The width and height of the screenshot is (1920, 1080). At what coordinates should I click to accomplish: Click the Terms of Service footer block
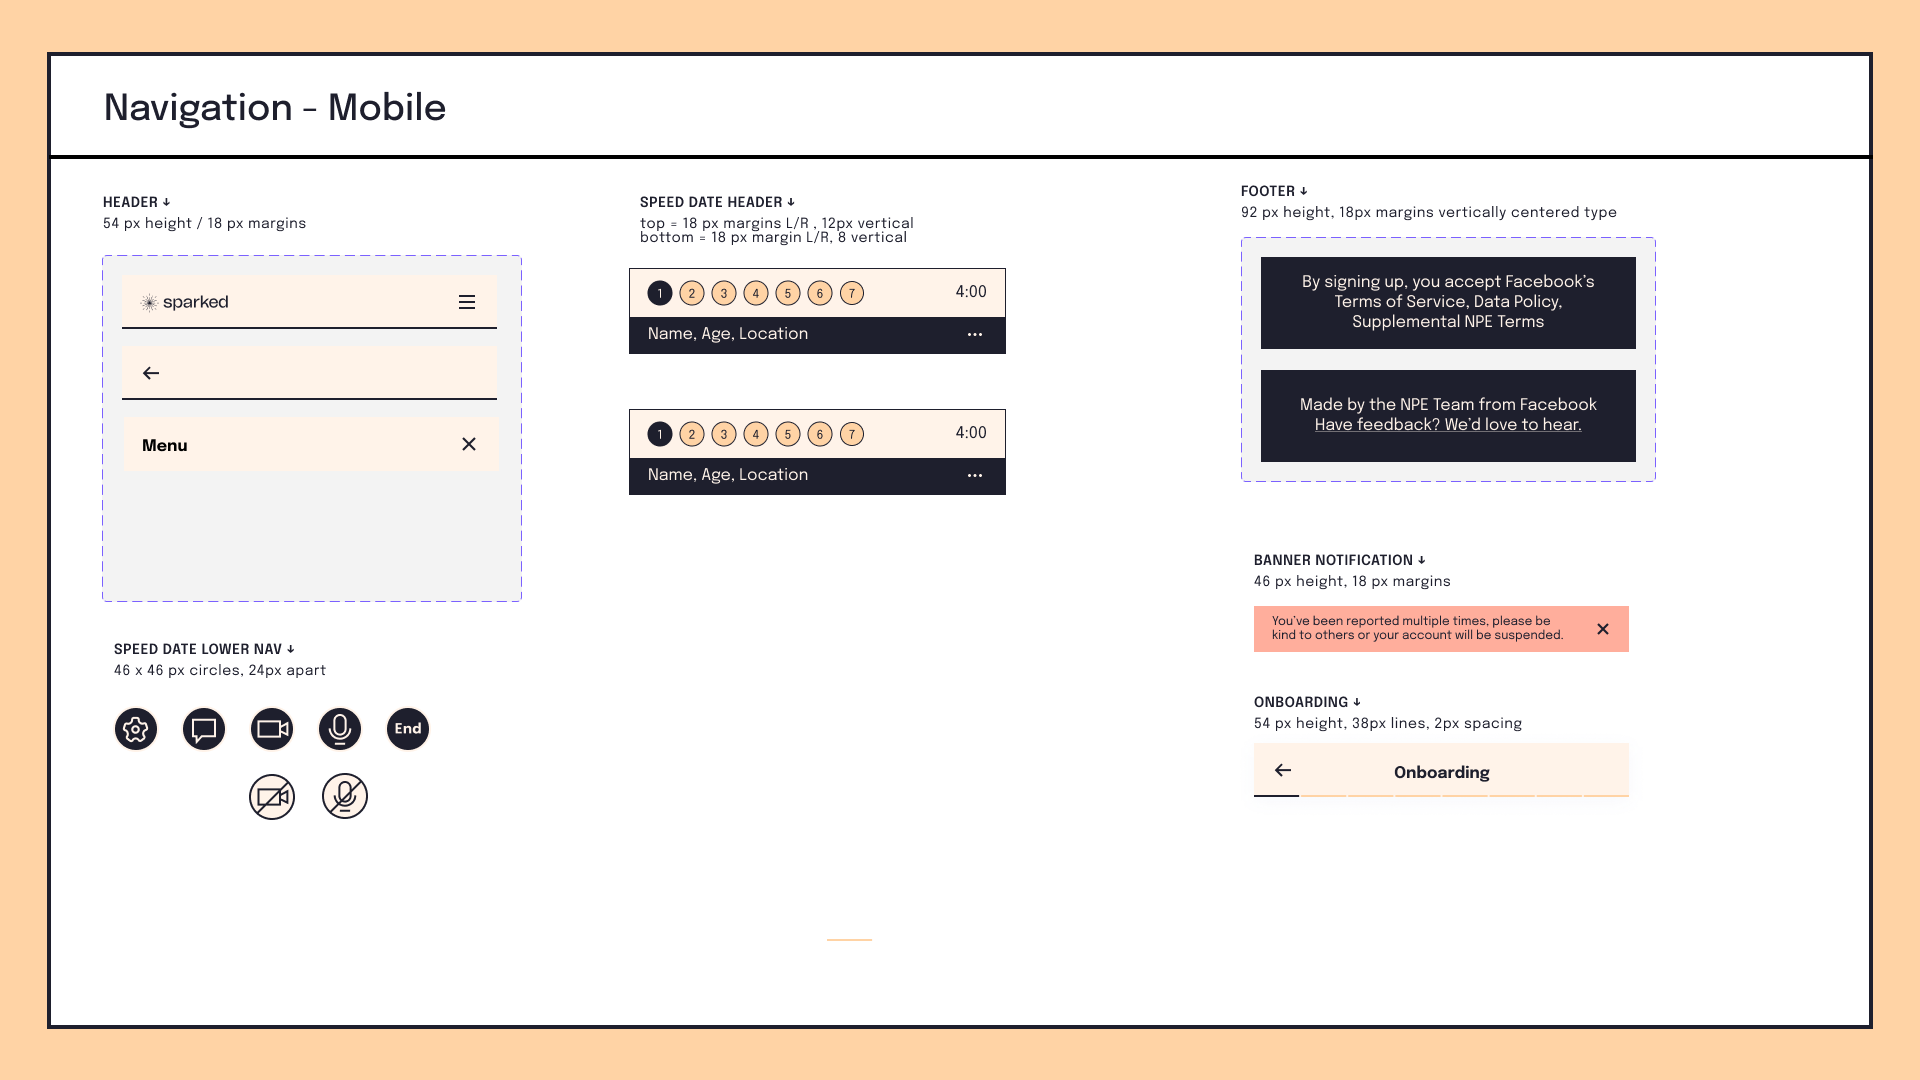(1448, 303)
